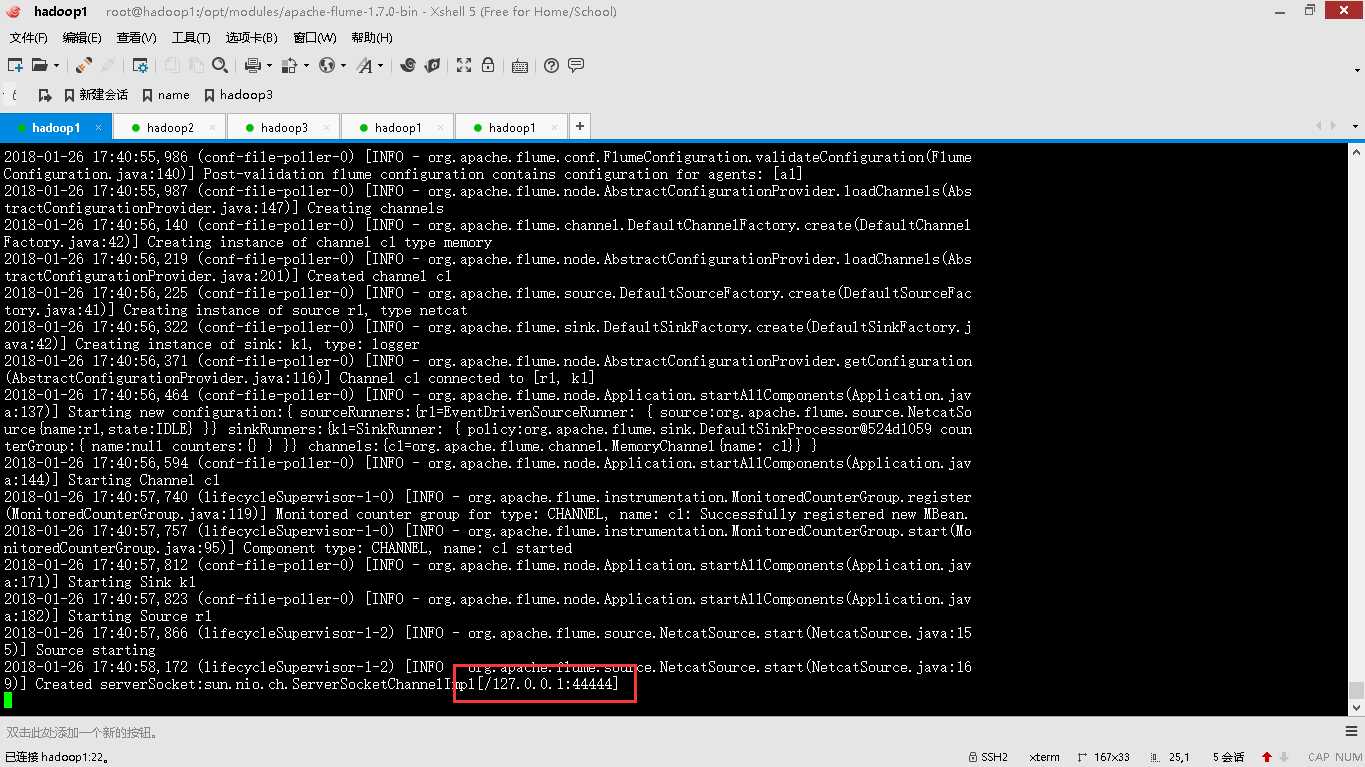
Task: Open the 选项卡(B) menu
Action: click(251, 38)
